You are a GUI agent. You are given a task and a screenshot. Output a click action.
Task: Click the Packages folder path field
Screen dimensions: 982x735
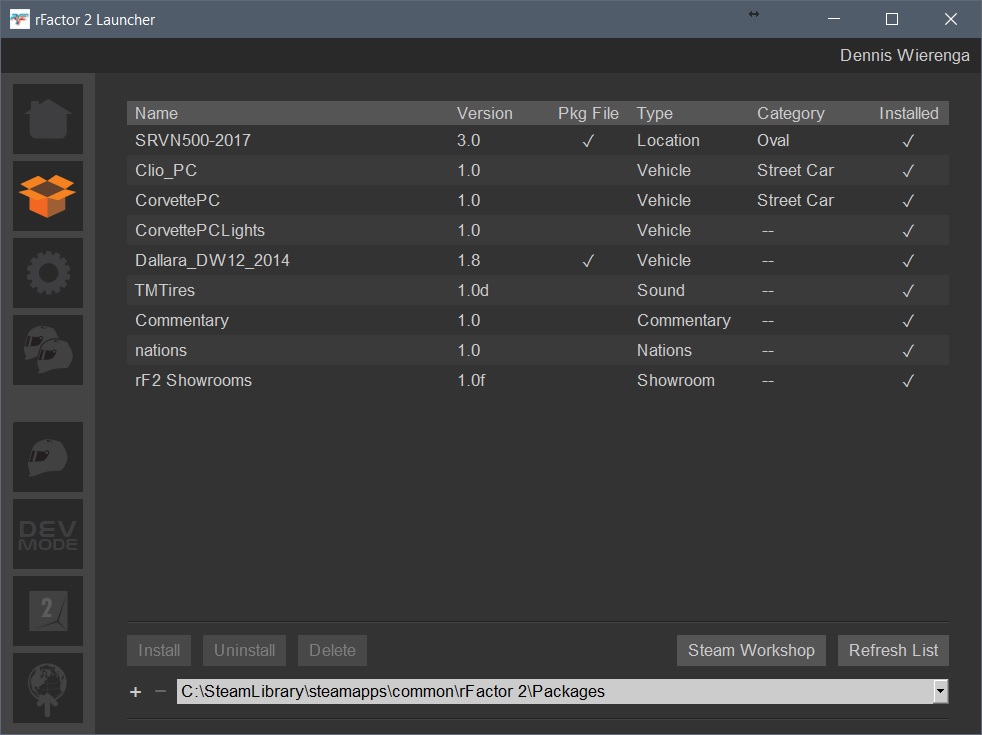[x=555, y=691]
